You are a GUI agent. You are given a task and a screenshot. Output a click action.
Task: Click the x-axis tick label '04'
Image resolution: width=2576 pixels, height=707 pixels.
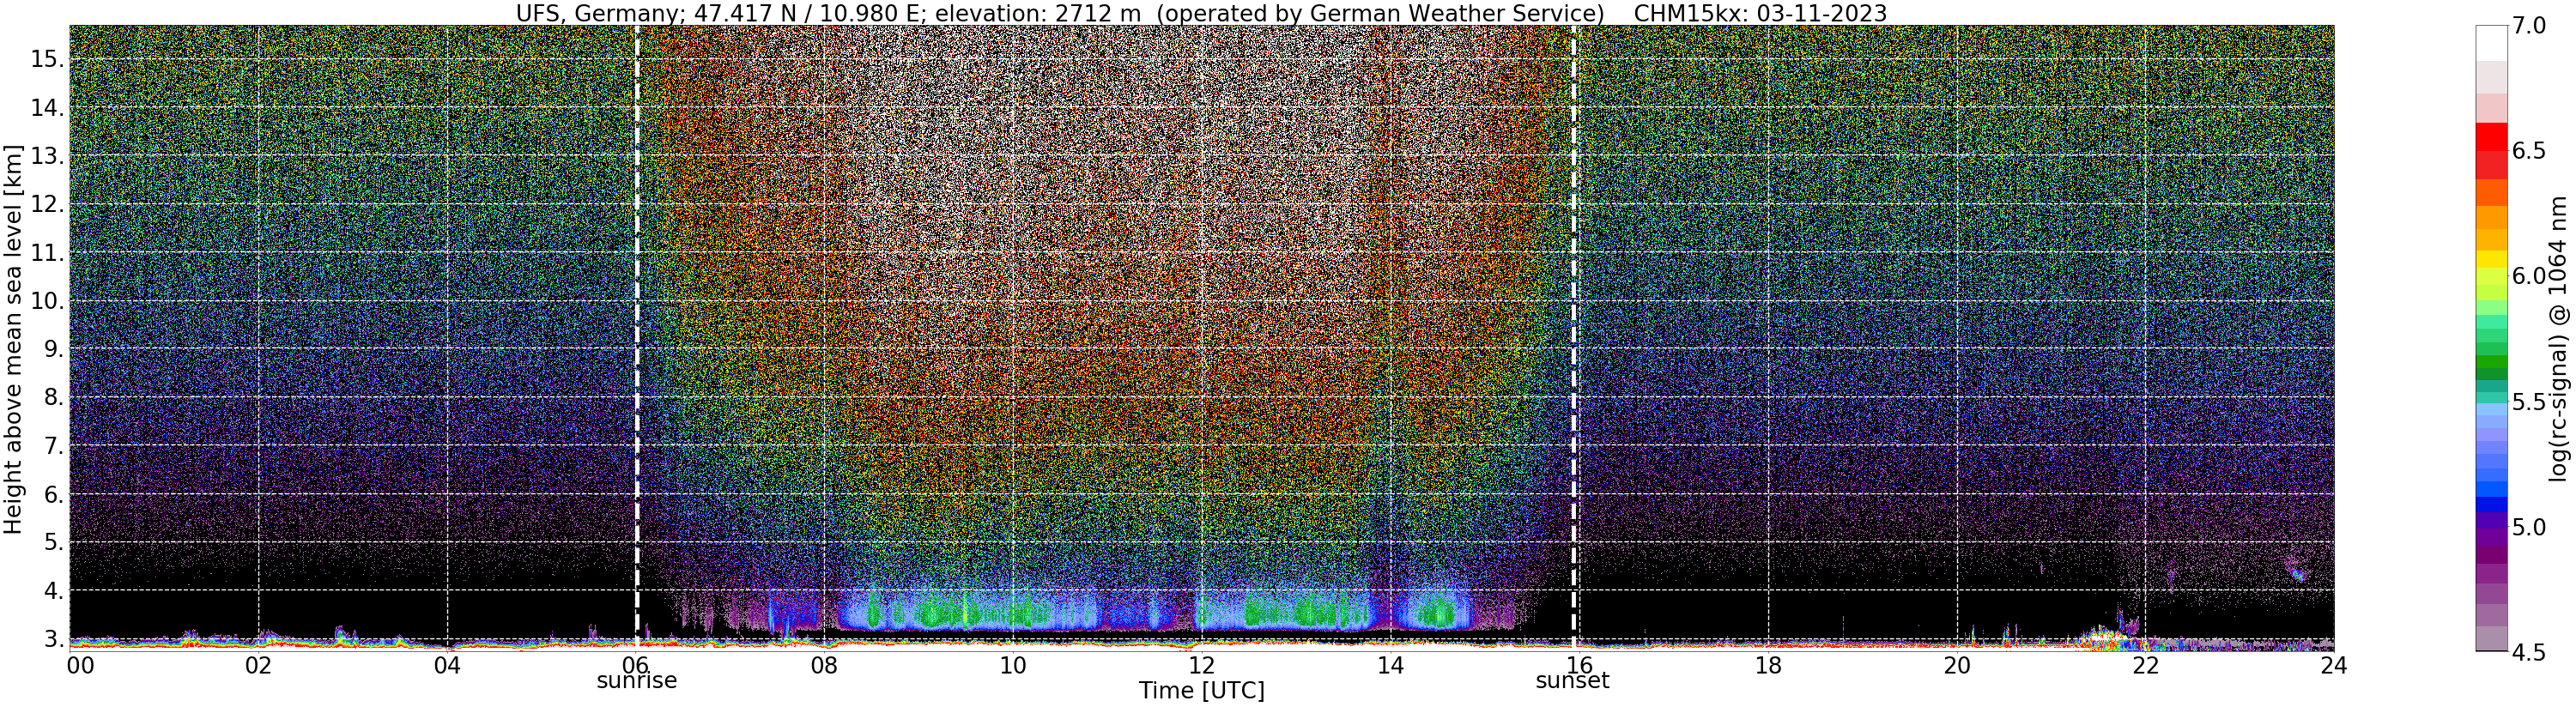pyautogui.click(x=447, y=665)
